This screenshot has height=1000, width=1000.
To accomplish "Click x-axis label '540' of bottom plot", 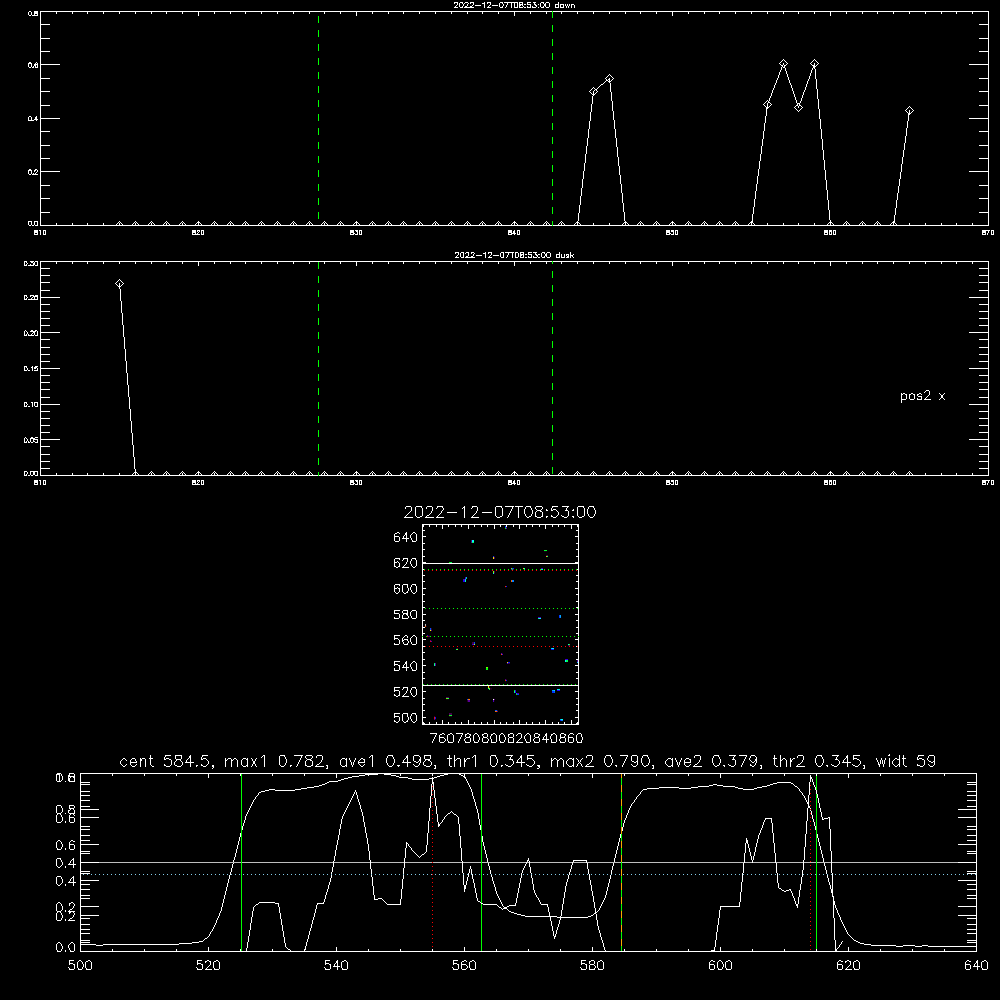I will coord(336,966).
